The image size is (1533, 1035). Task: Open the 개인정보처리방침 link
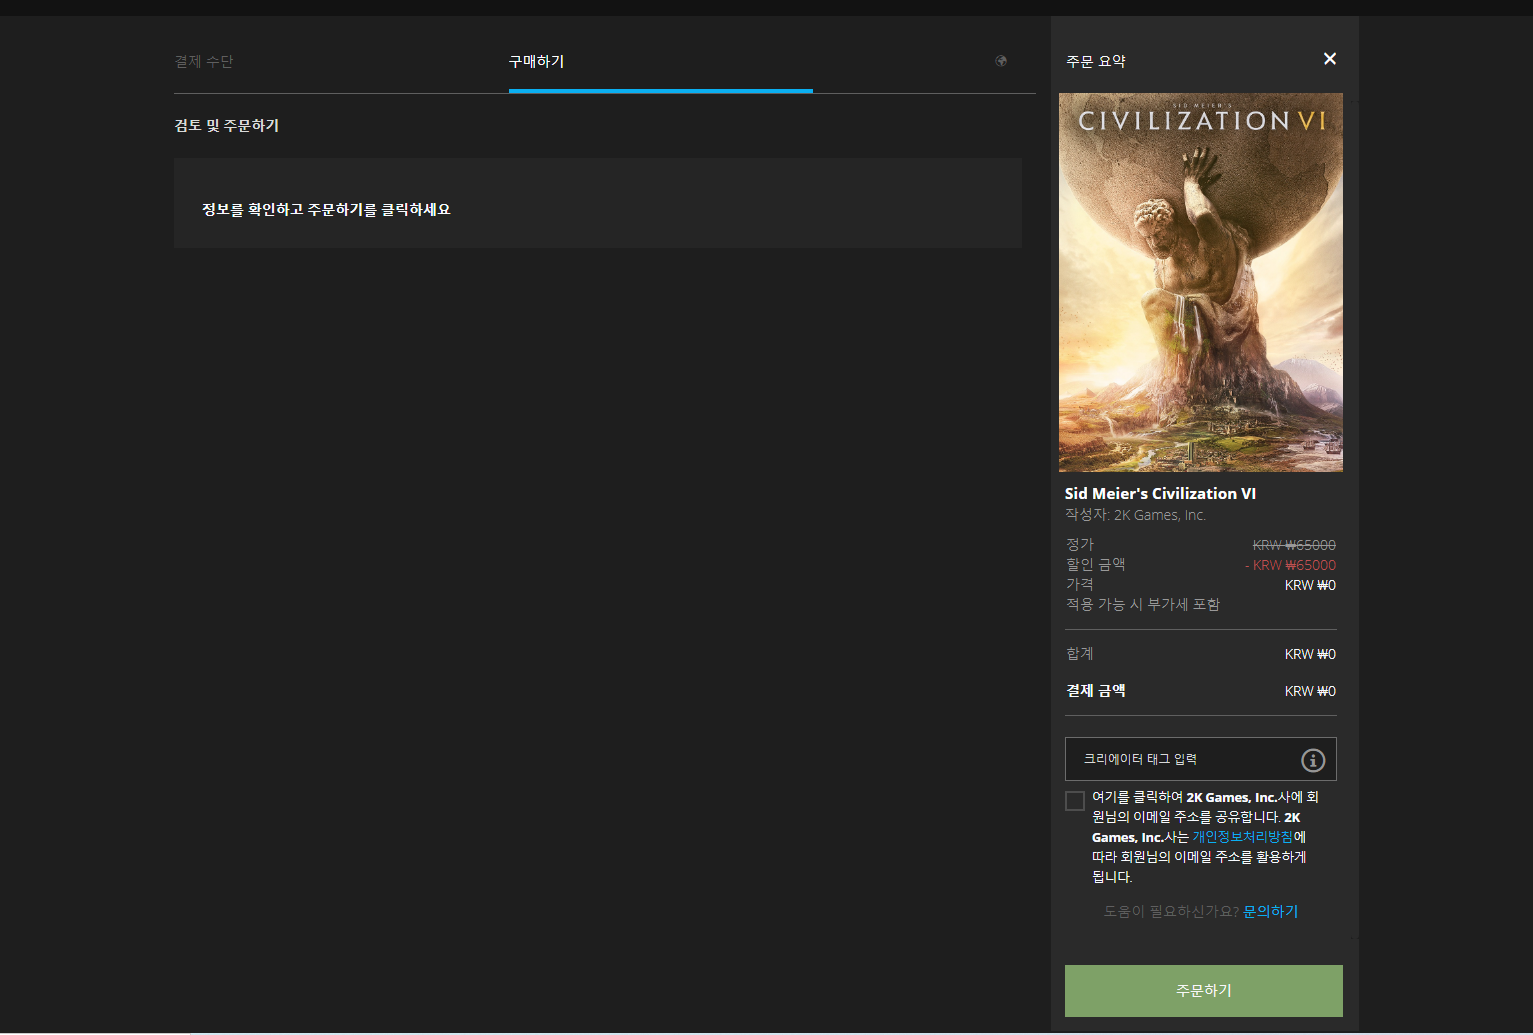pyautogui.click(x=1242, y=837)
